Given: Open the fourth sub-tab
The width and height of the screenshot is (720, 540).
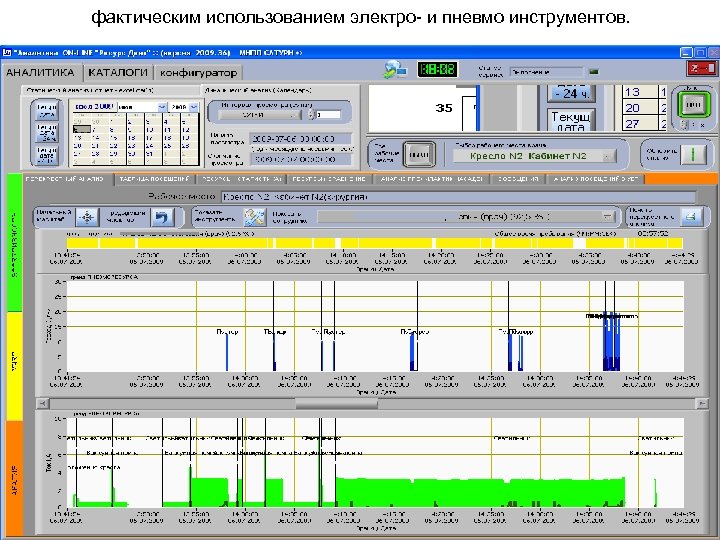Looking at the screenshot, I should [x=329, y=179].
